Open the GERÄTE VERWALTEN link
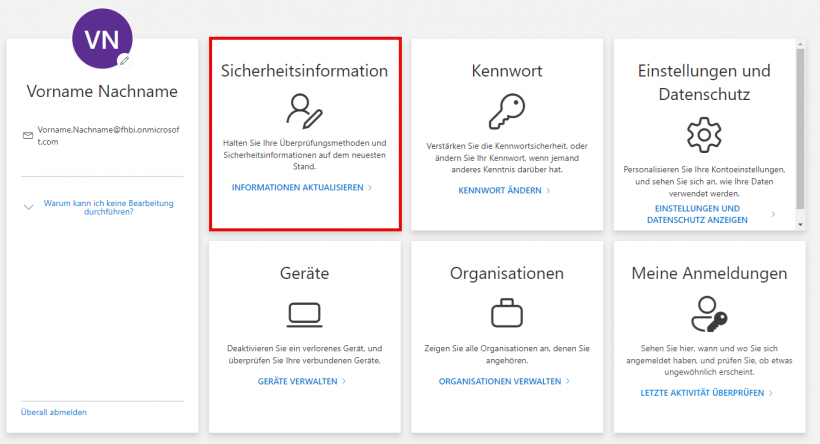This screenshot has width=820, height=444. tap(297, 381)
